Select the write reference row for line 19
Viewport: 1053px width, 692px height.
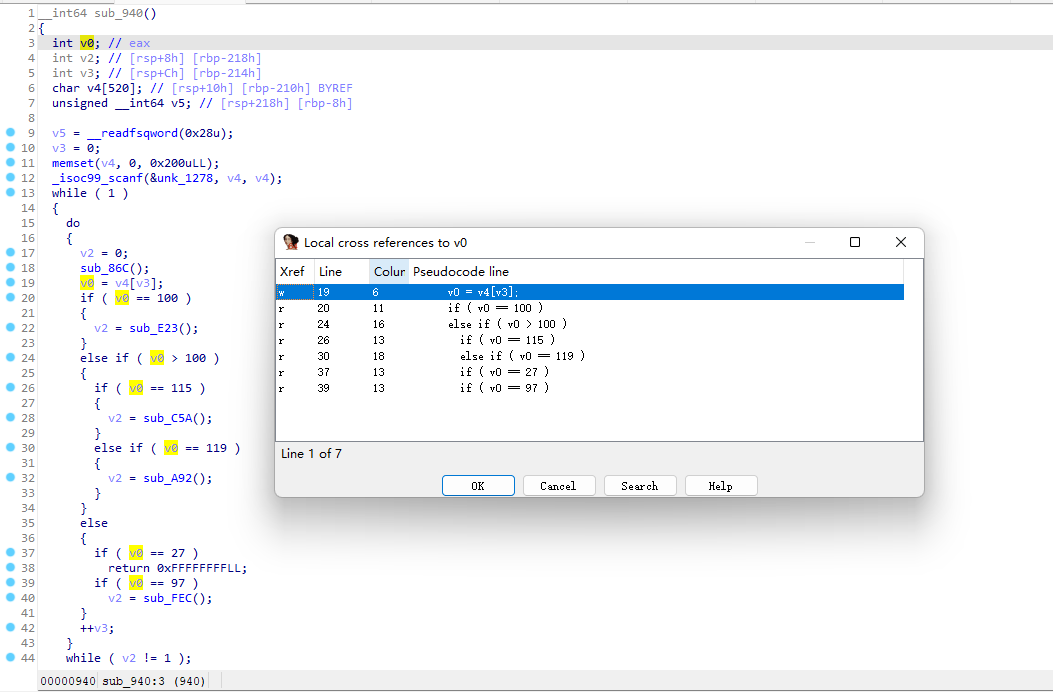(x=500, y=291)
